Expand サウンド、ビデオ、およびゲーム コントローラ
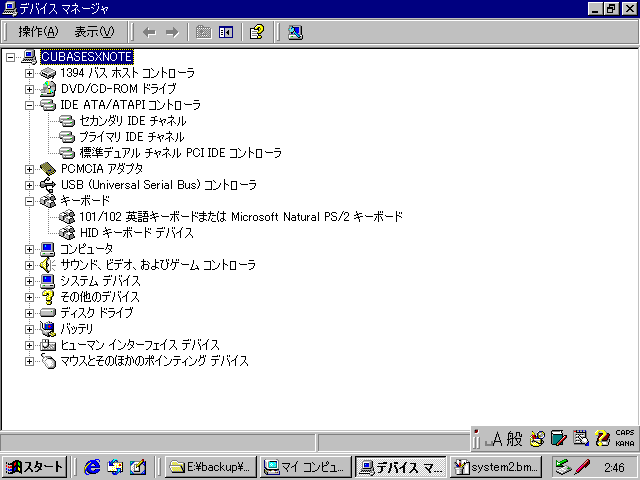The height and width of the screenshot is (480, 640). [29, 265]
